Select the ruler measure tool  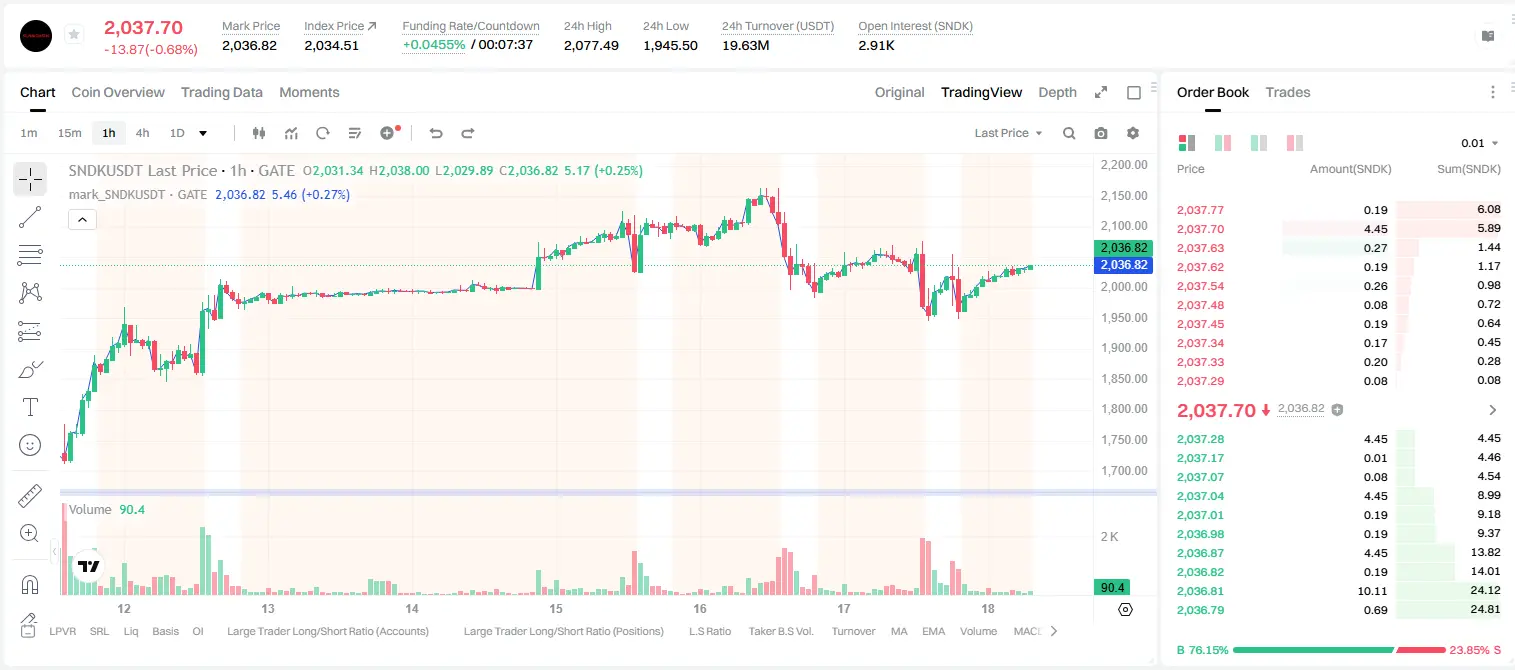pos(30,496)
